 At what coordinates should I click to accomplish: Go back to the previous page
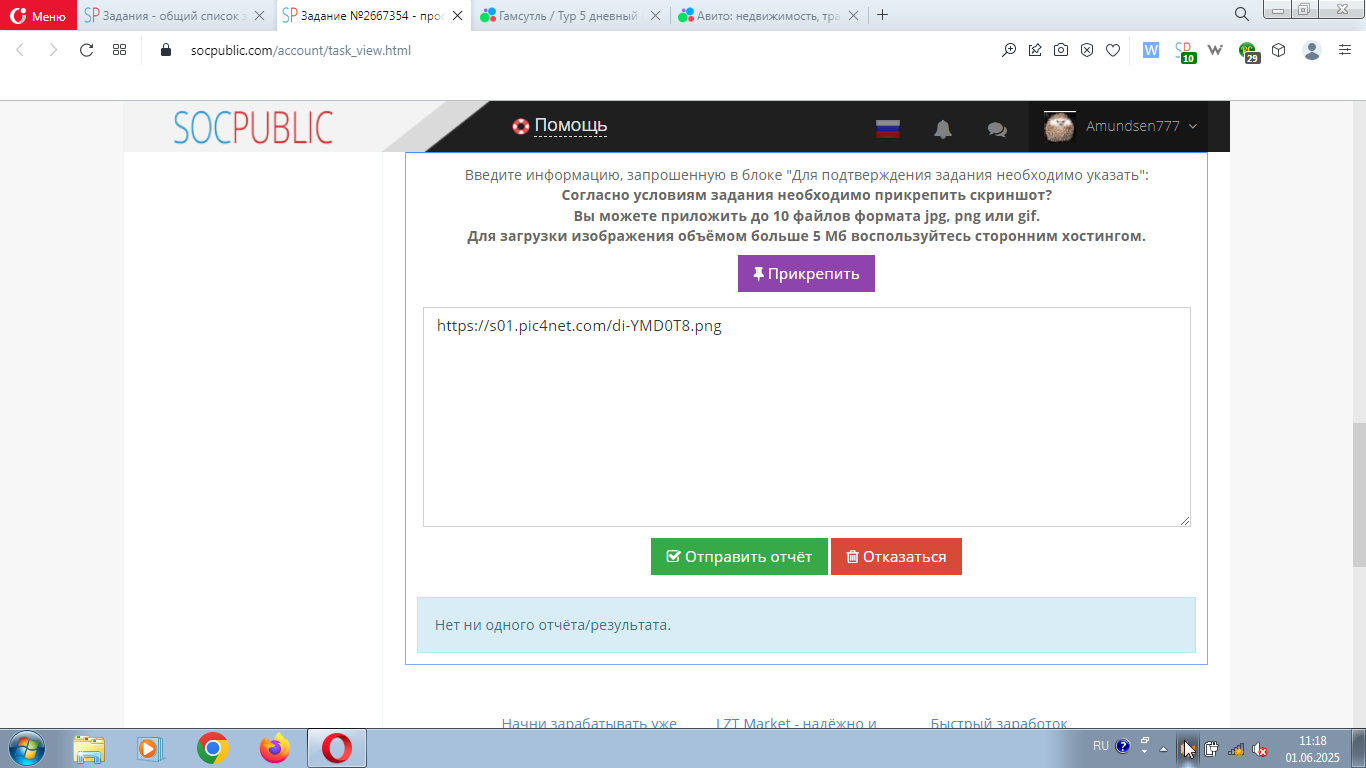point(21,50)
